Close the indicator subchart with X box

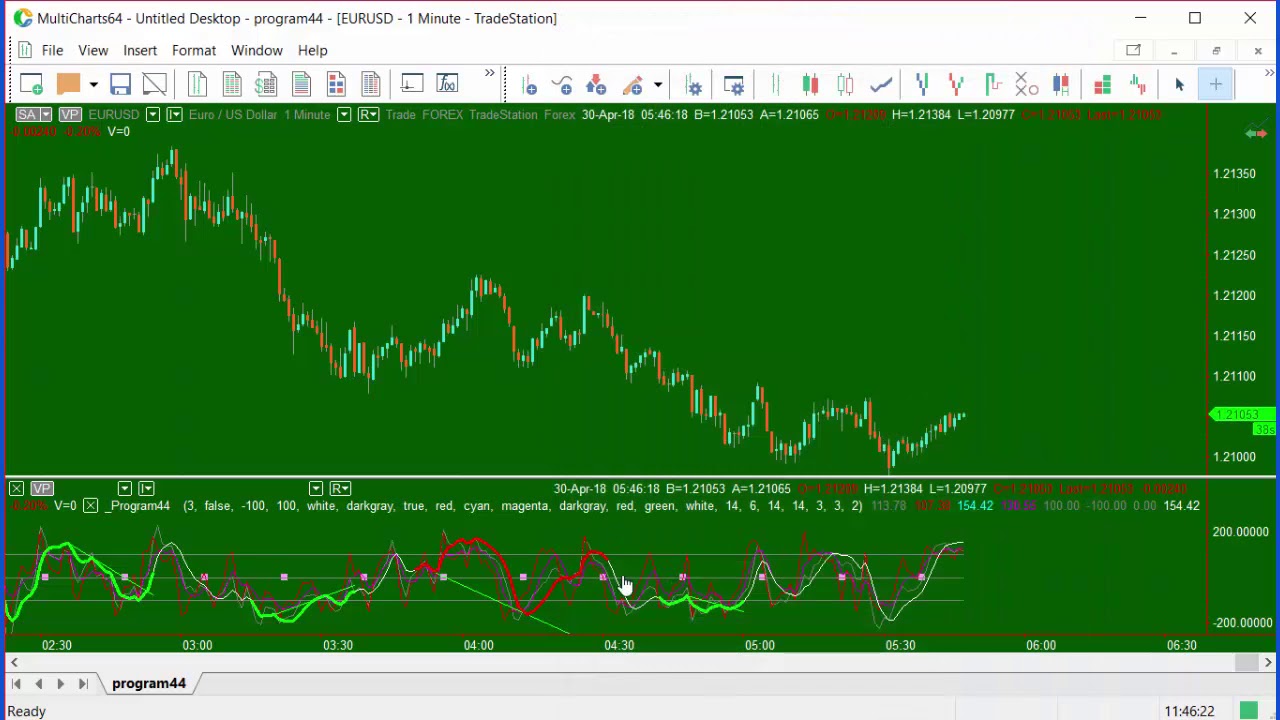[16, 488]
